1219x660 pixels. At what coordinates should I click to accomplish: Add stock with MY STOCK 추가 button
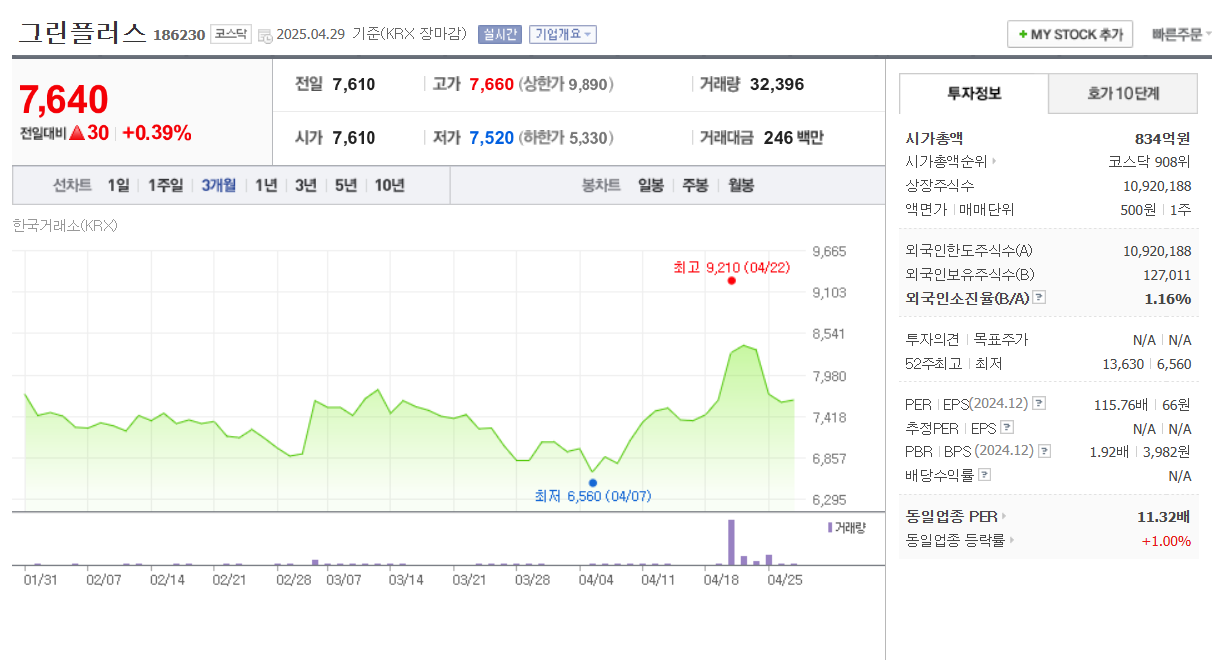tap(1070, 34)
